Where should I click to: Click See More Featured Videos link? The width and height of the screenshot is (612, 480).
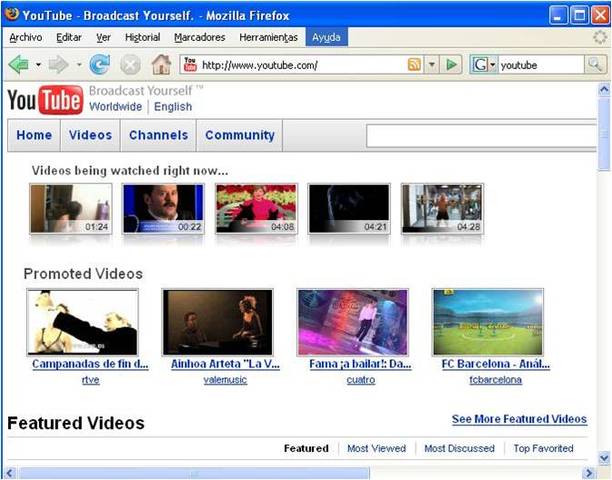[519, 419]
